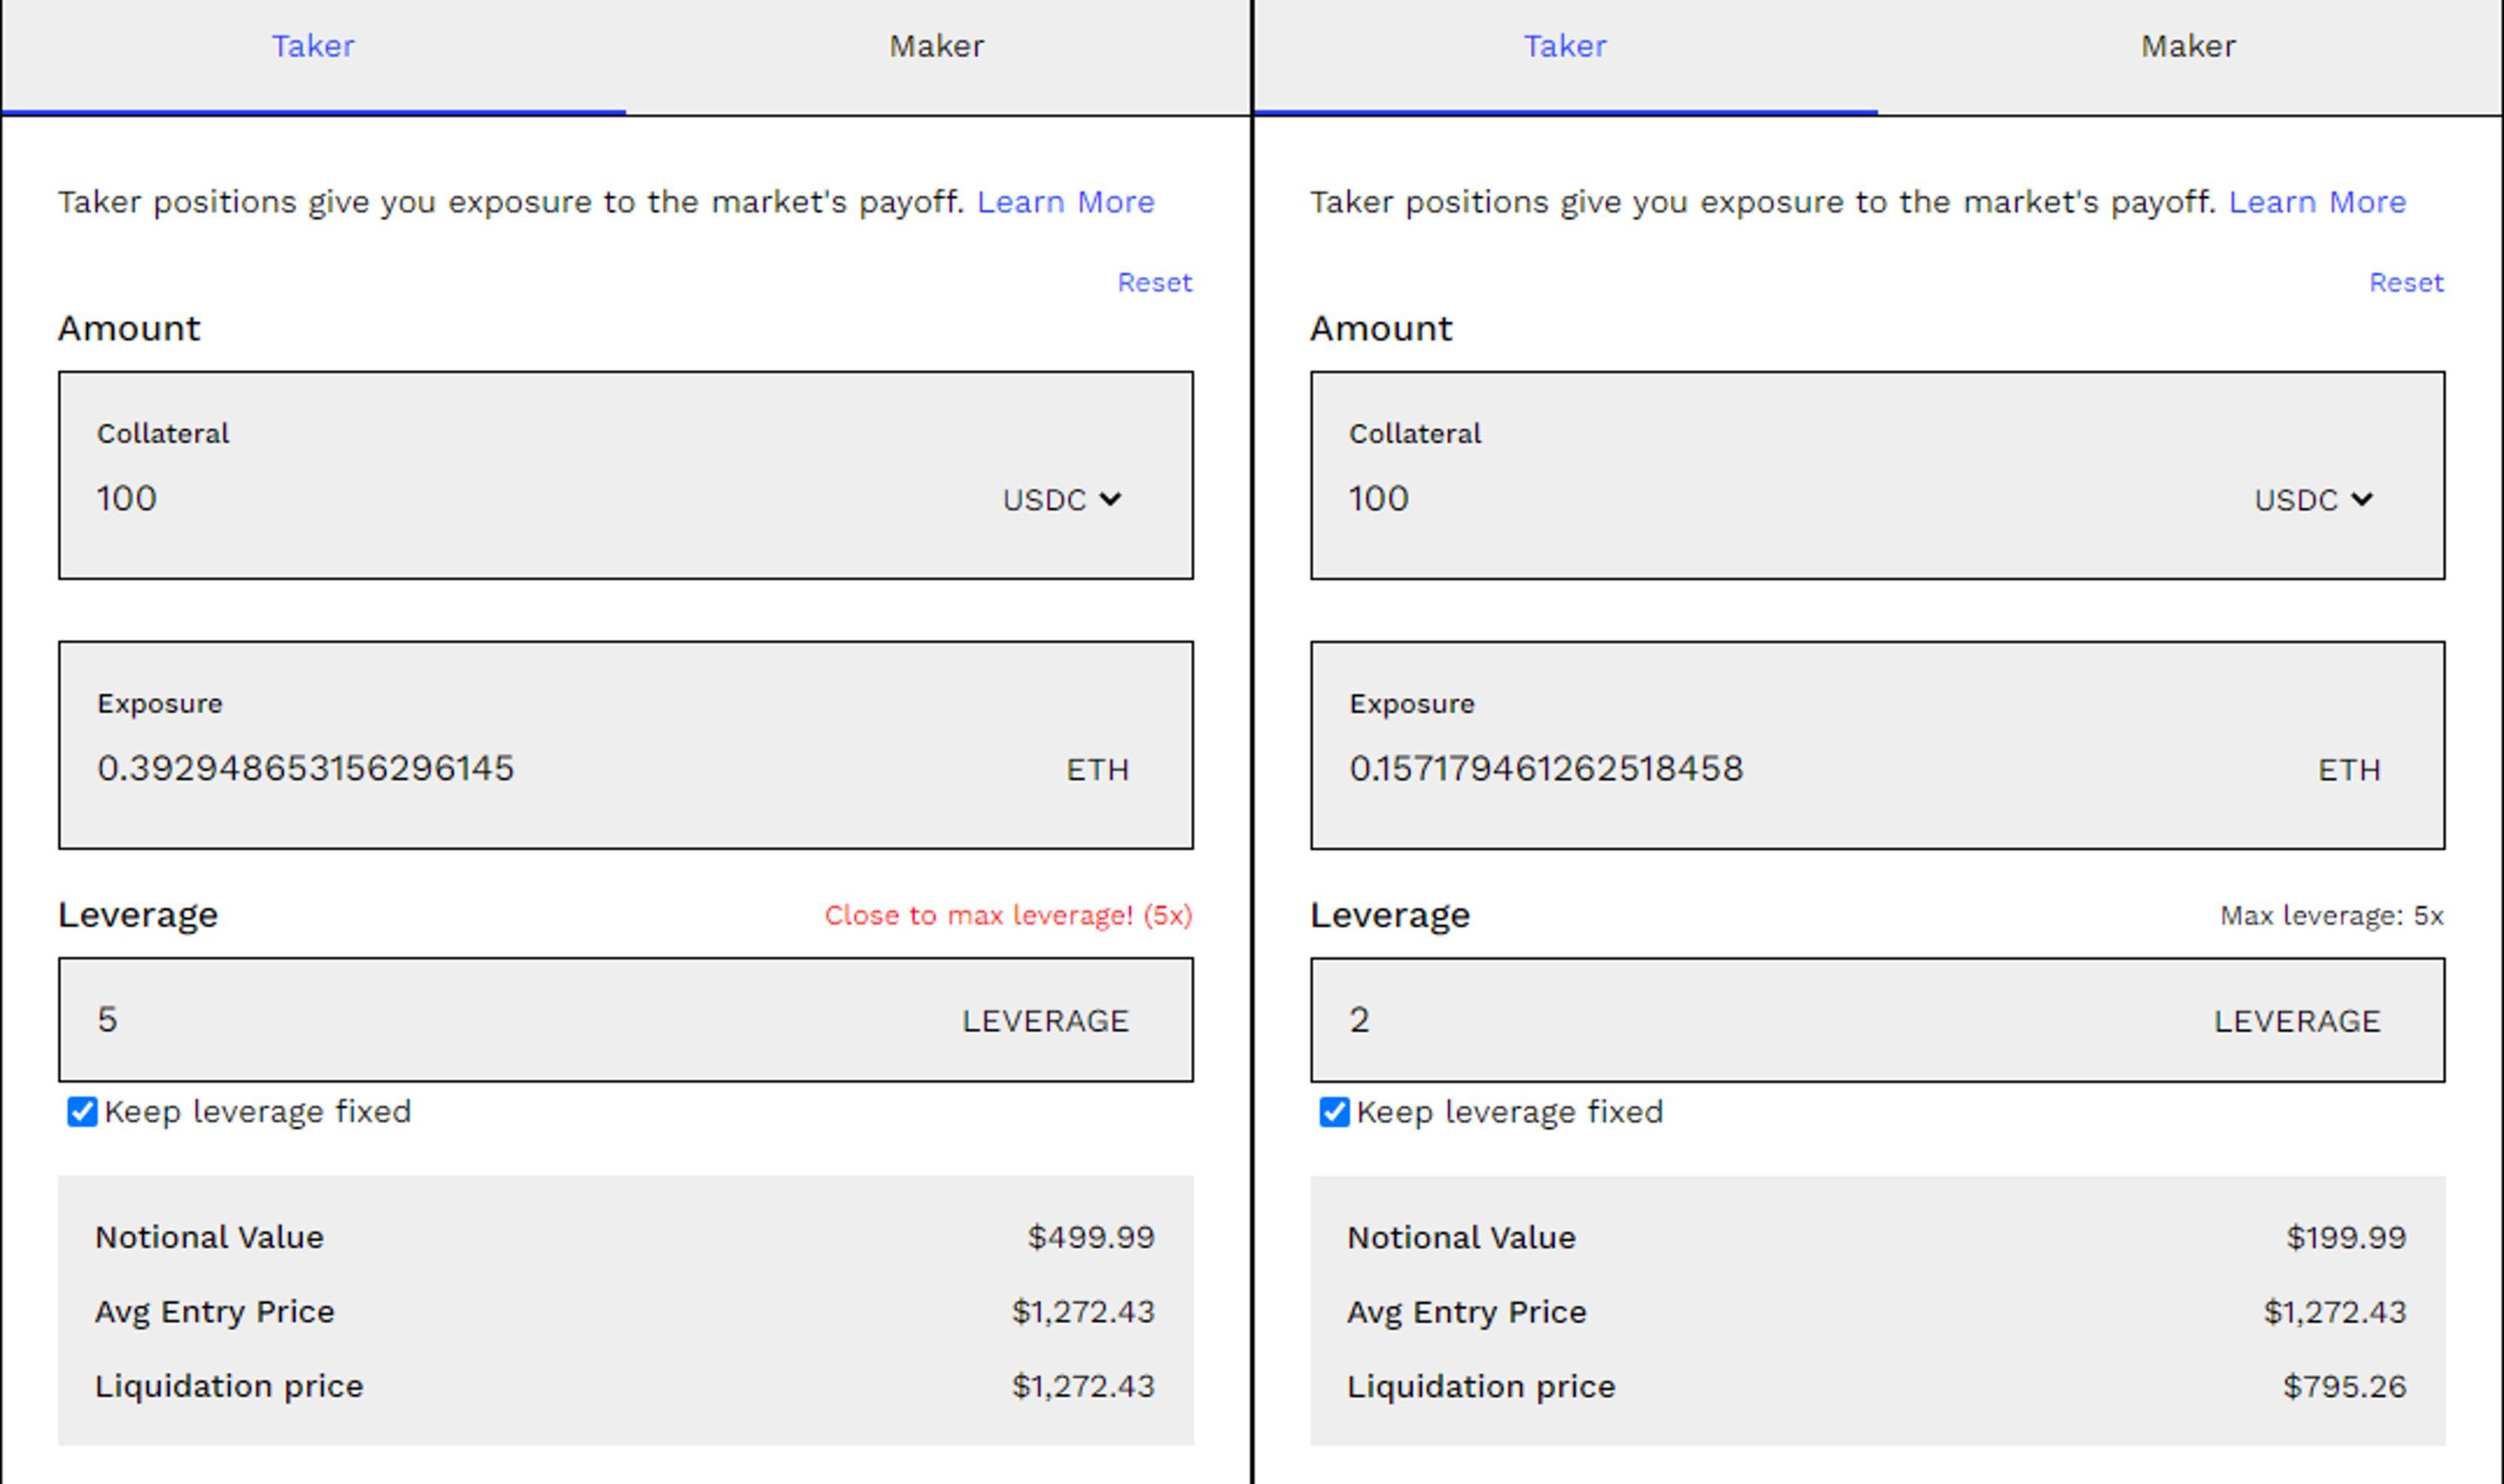Focus the Leverage input showing 5
This screenshot has width=2504, height=1484.
point(500,1020)
